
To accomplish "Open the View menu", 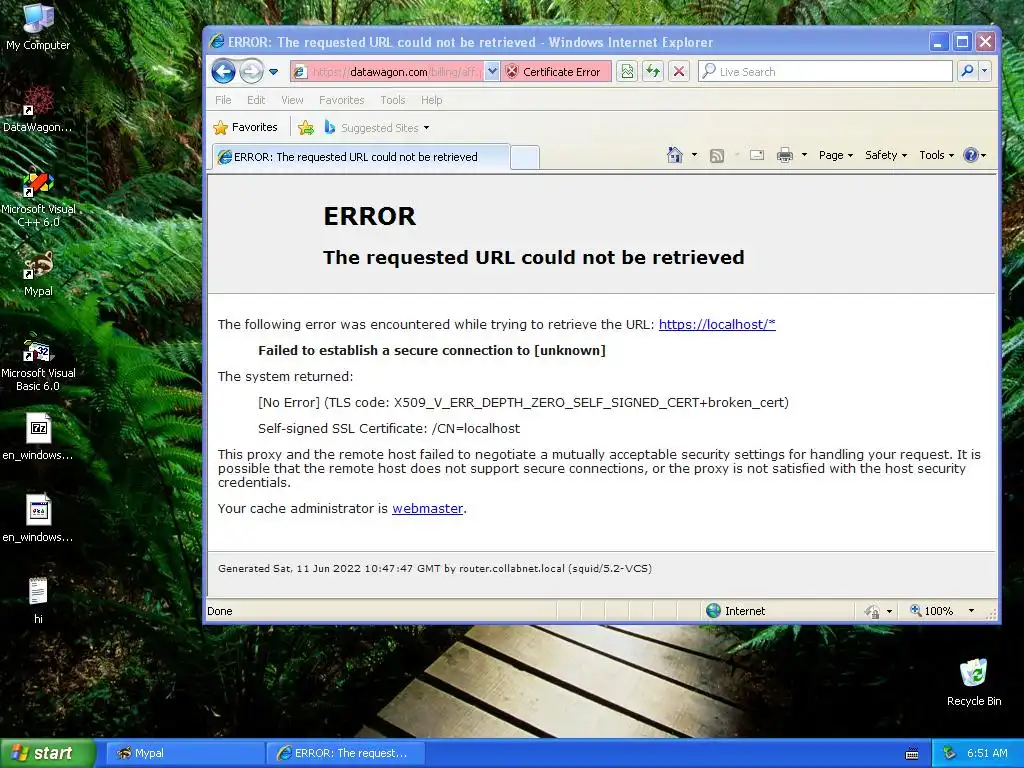I will (x=292, y=100).
